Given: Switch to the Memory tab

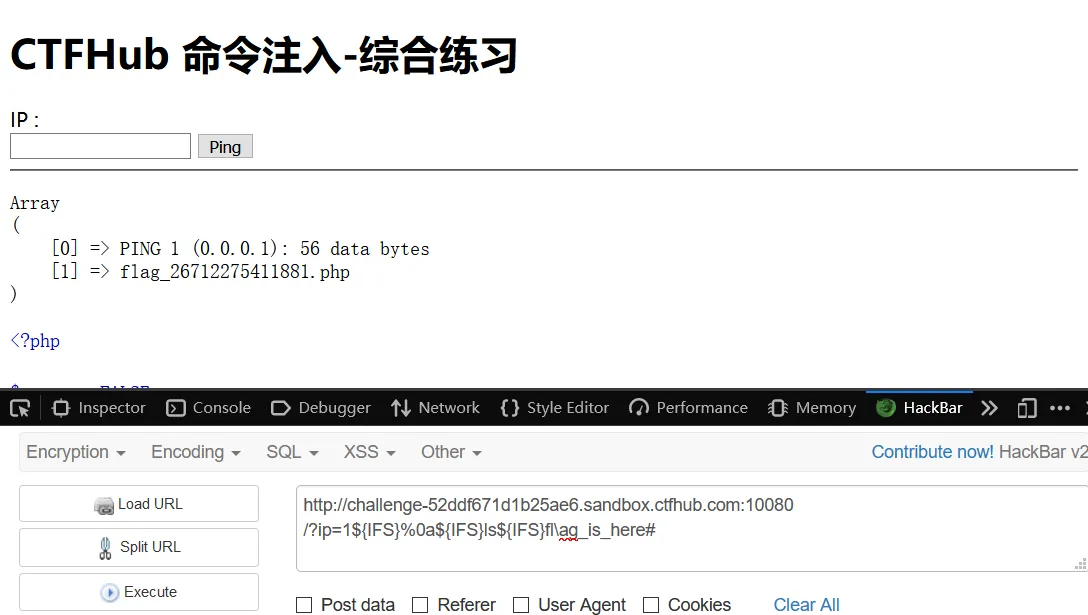Looking at the screenshot, I should tap(812, 408).
